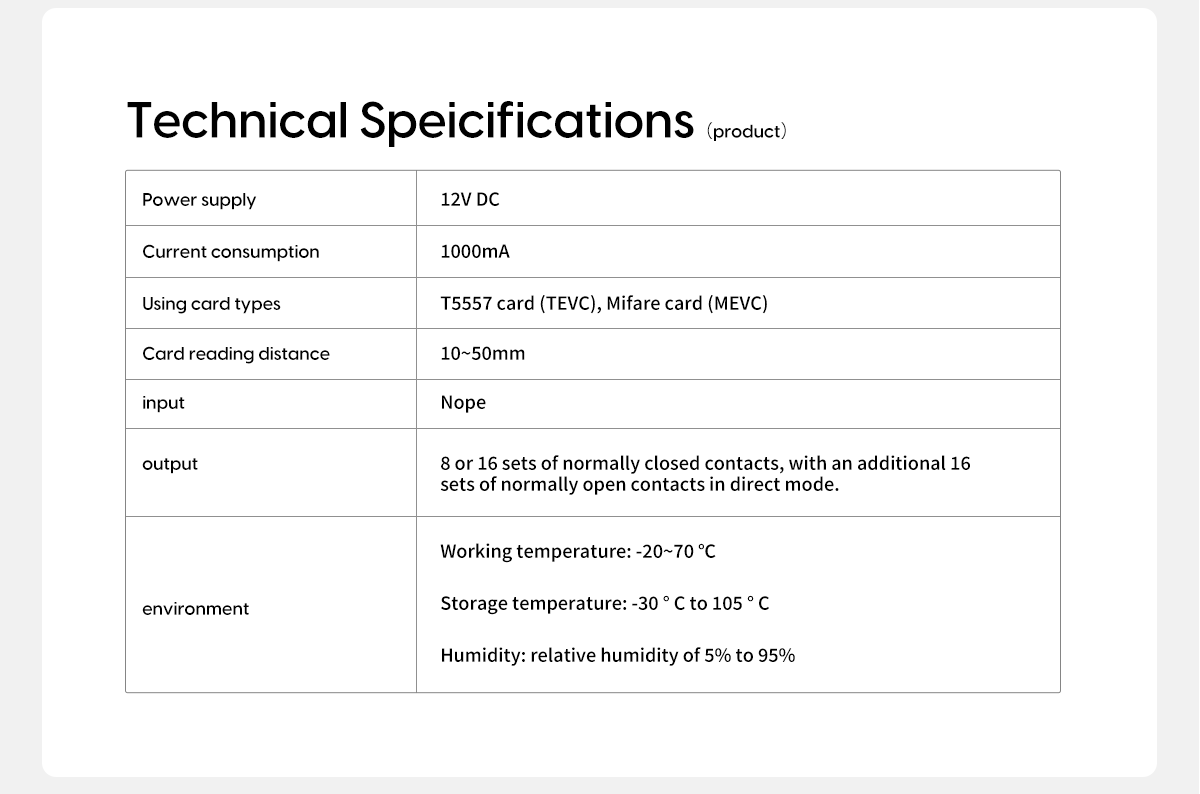
Task: Select the Humidity relative humidity line
Action: [x=618, y=655]
